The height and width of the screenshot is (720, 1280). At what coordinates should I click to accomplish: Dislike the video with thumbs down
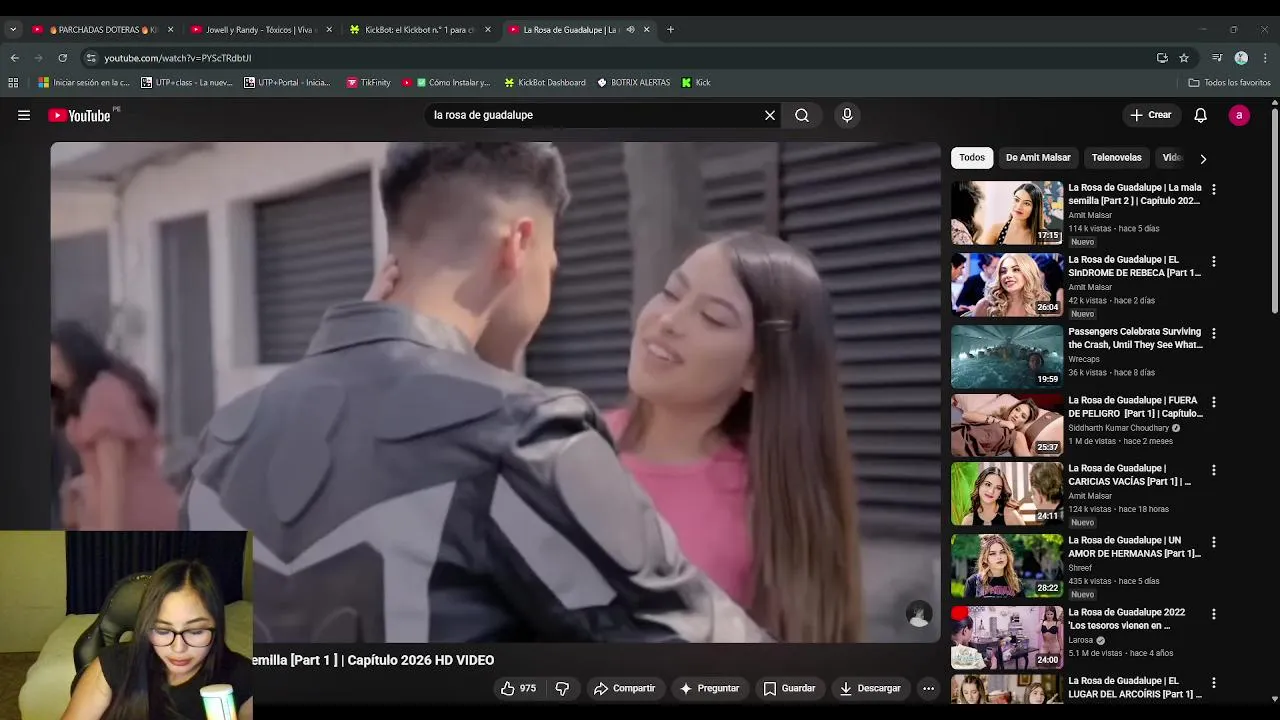coord(562,688)
